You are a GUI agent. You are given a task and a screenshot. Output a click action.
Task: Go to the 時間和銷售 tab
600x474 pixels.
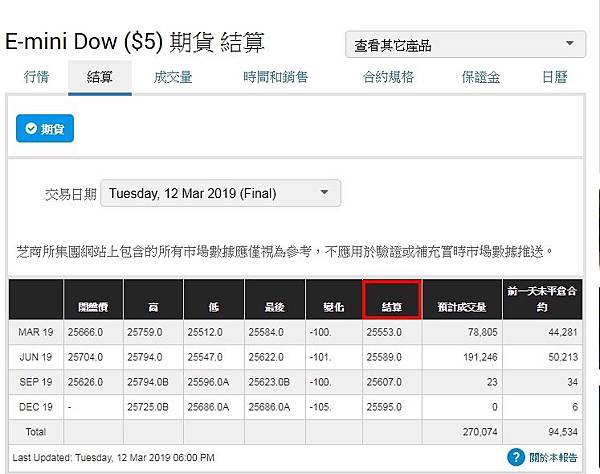pyautogui.click(x=276, y=77)
